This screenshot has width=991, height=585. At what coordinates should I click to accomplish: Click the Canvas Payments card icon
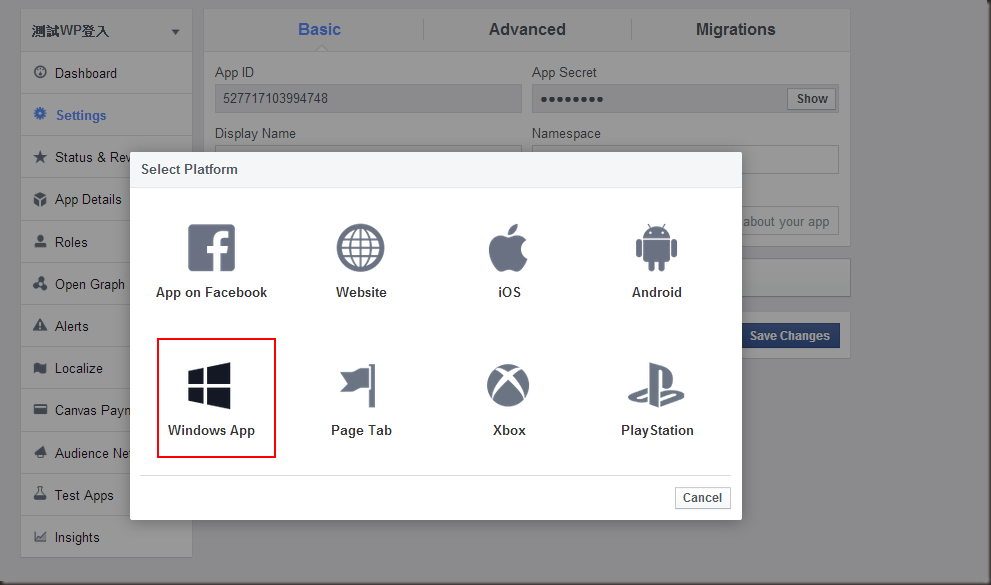[x=40, y=409]
